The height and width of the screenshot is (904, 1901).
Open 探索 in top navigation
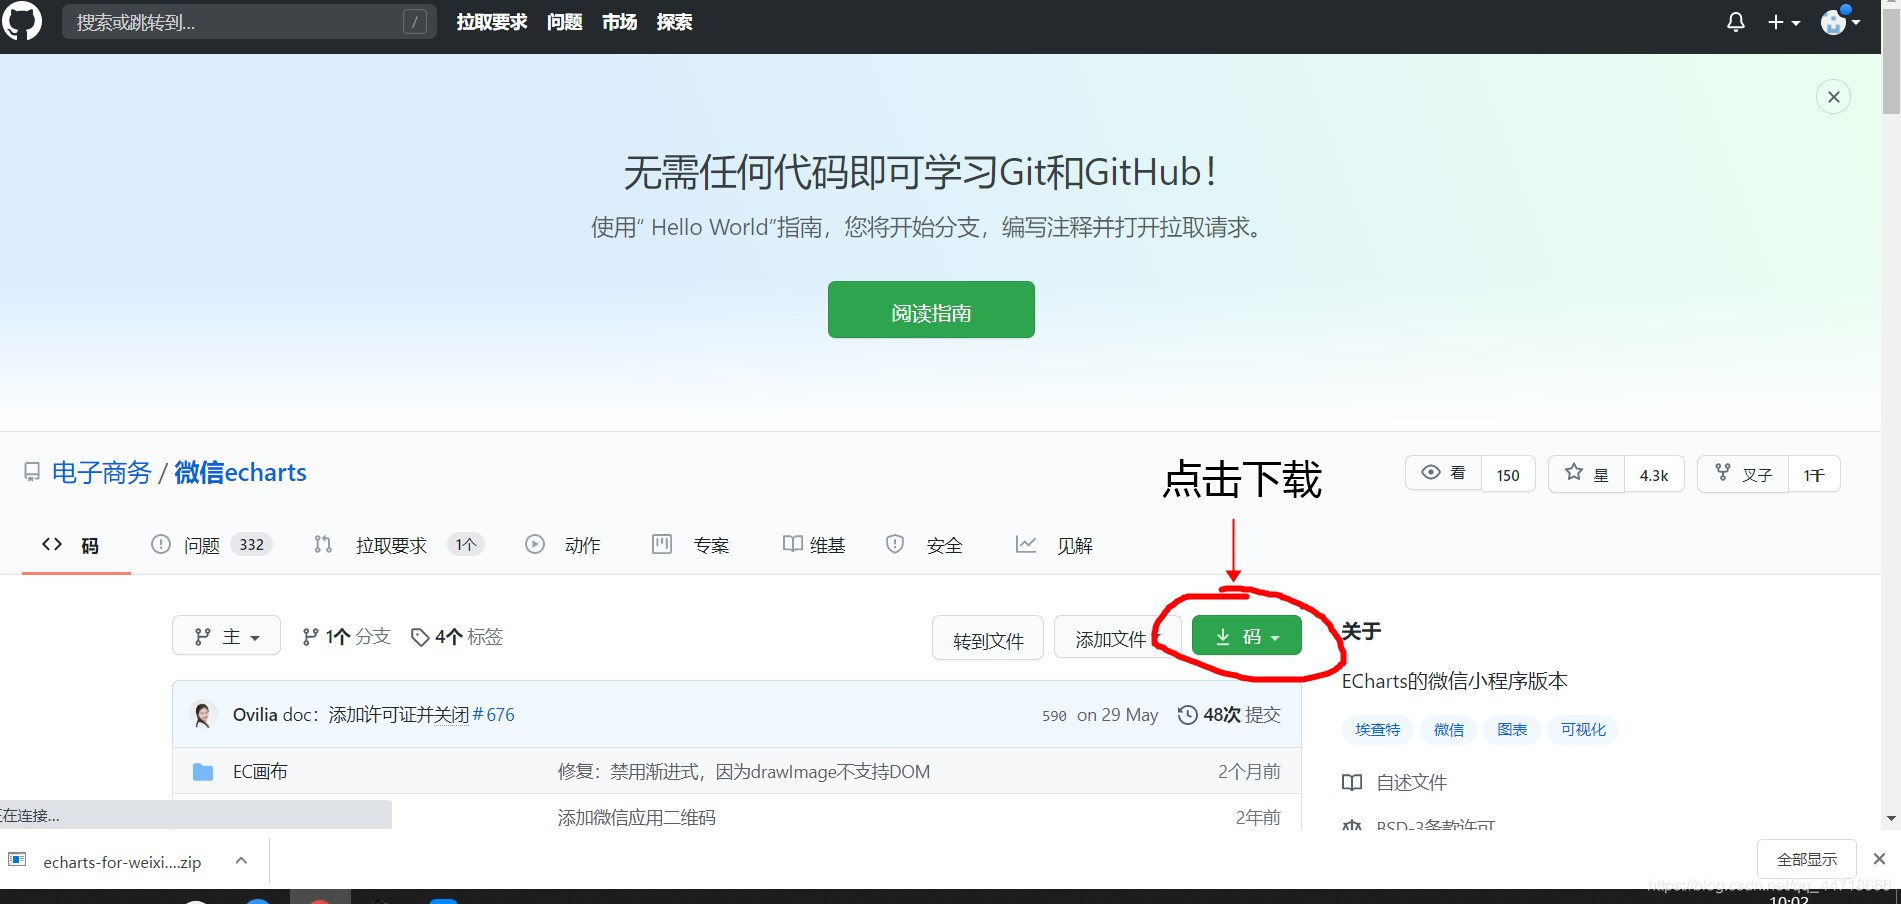pyautogui.click(x=674, y=22)
